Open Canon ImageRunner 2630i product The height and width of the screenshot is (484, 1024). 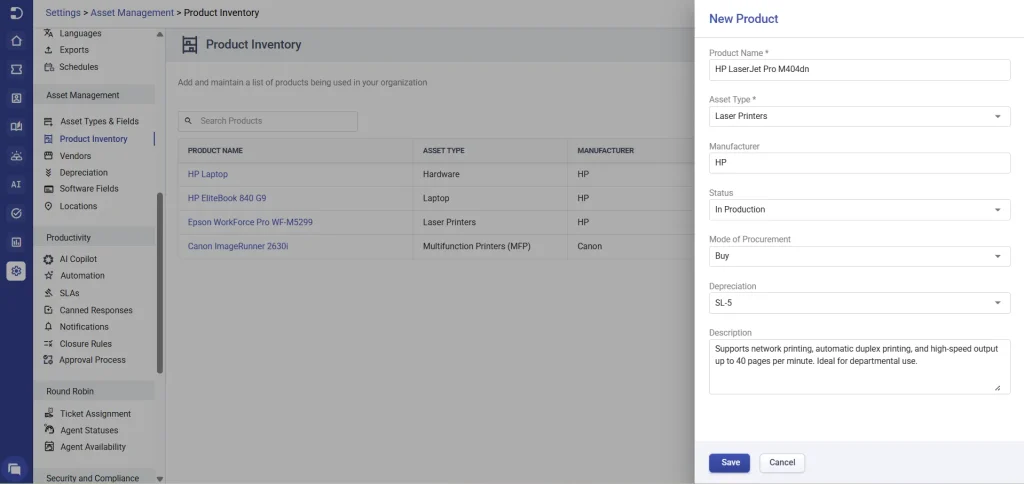point(238,246)
